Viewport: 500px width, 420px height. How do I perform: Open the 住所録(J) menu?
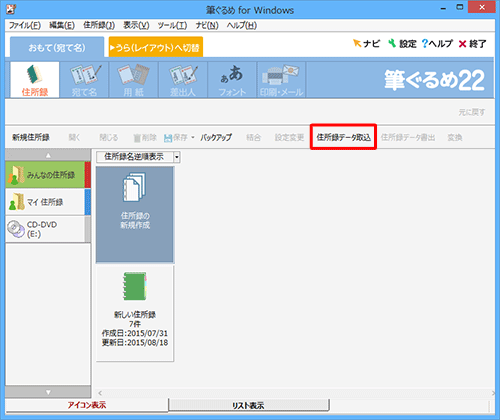click(x=99, y=25)
